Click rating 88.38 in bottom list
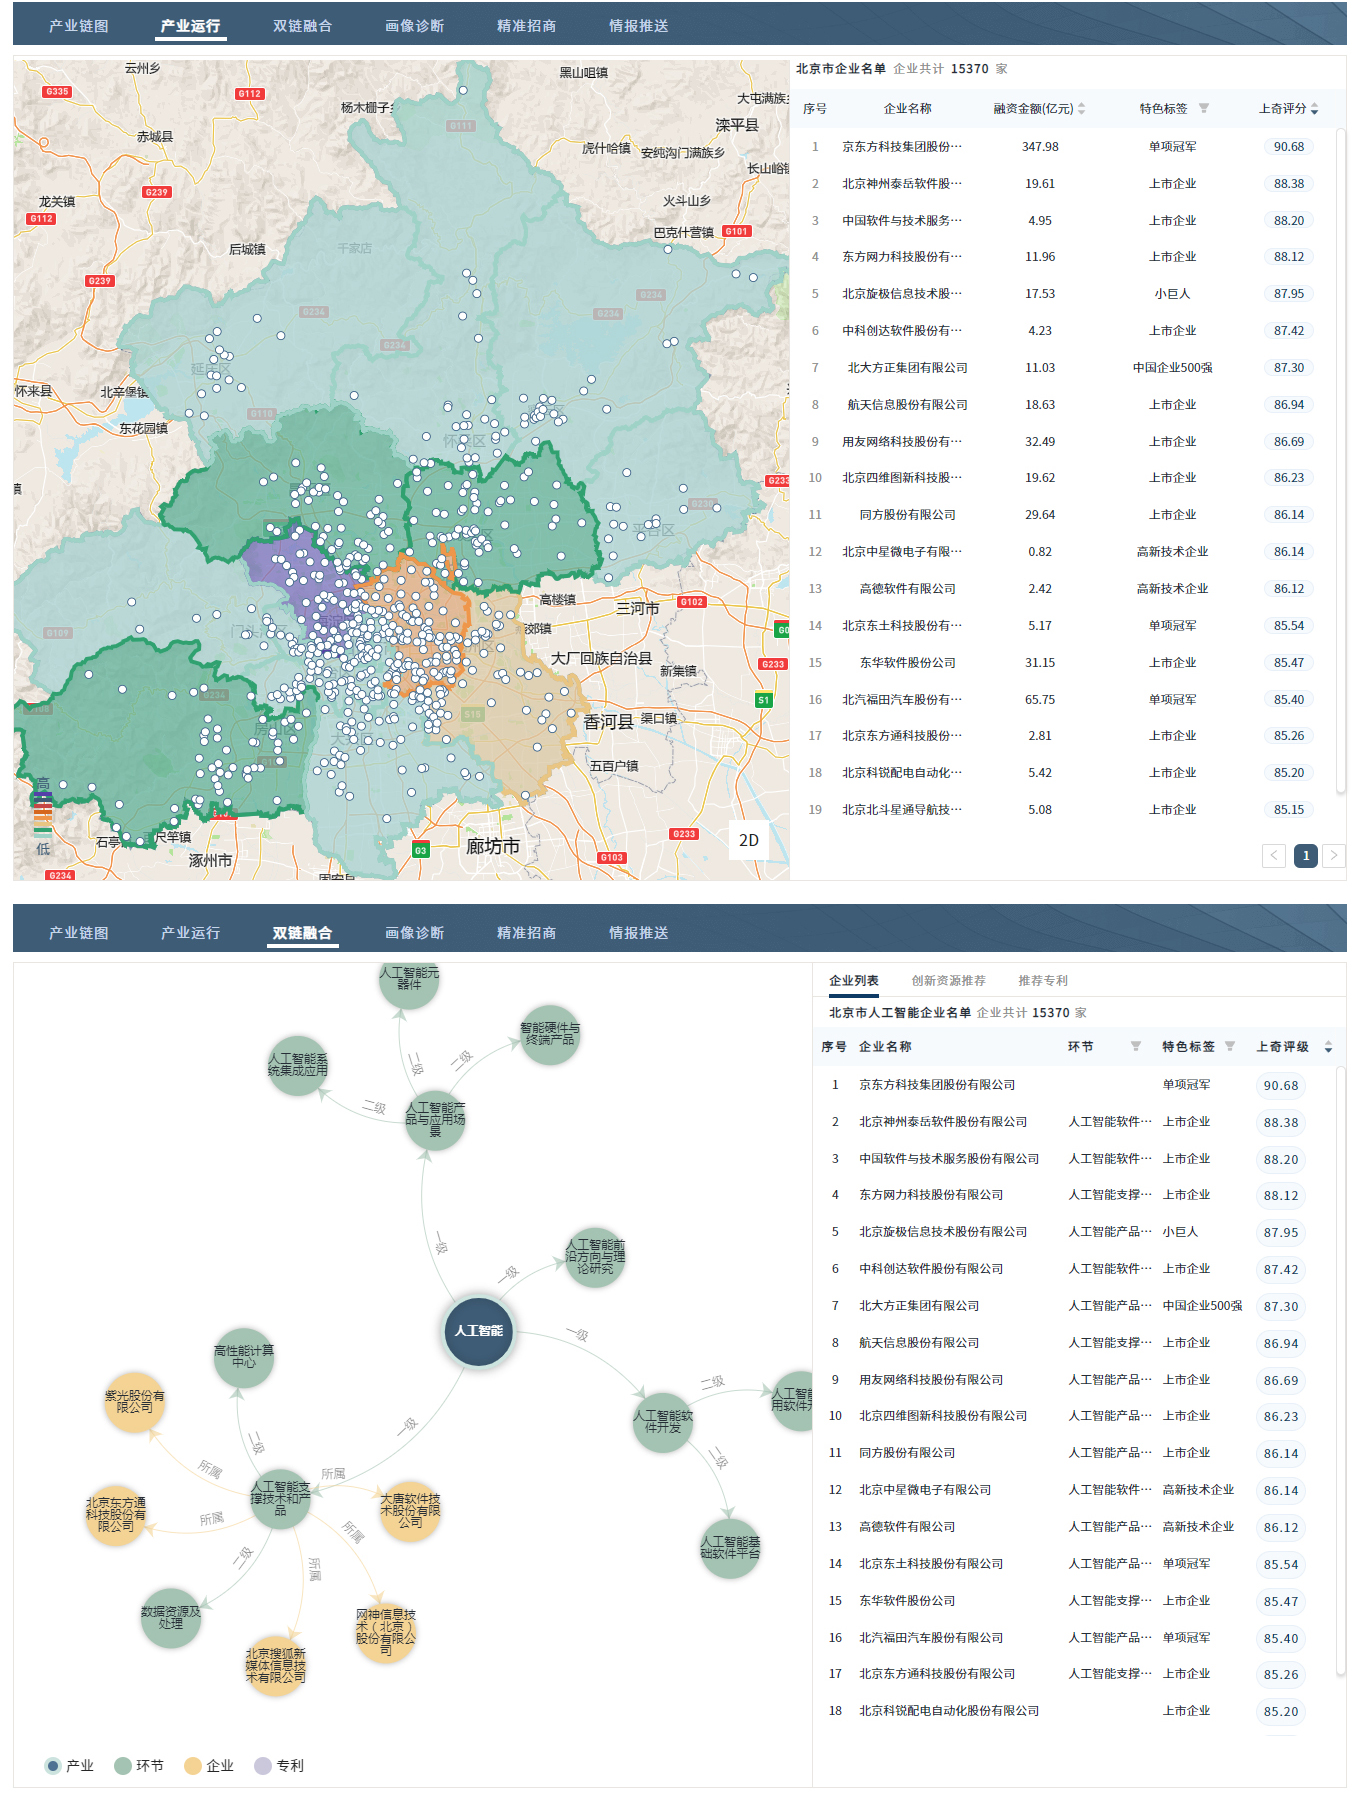Image resolution: width=1364 pixels, height=1808 pixels. 1281,1123
